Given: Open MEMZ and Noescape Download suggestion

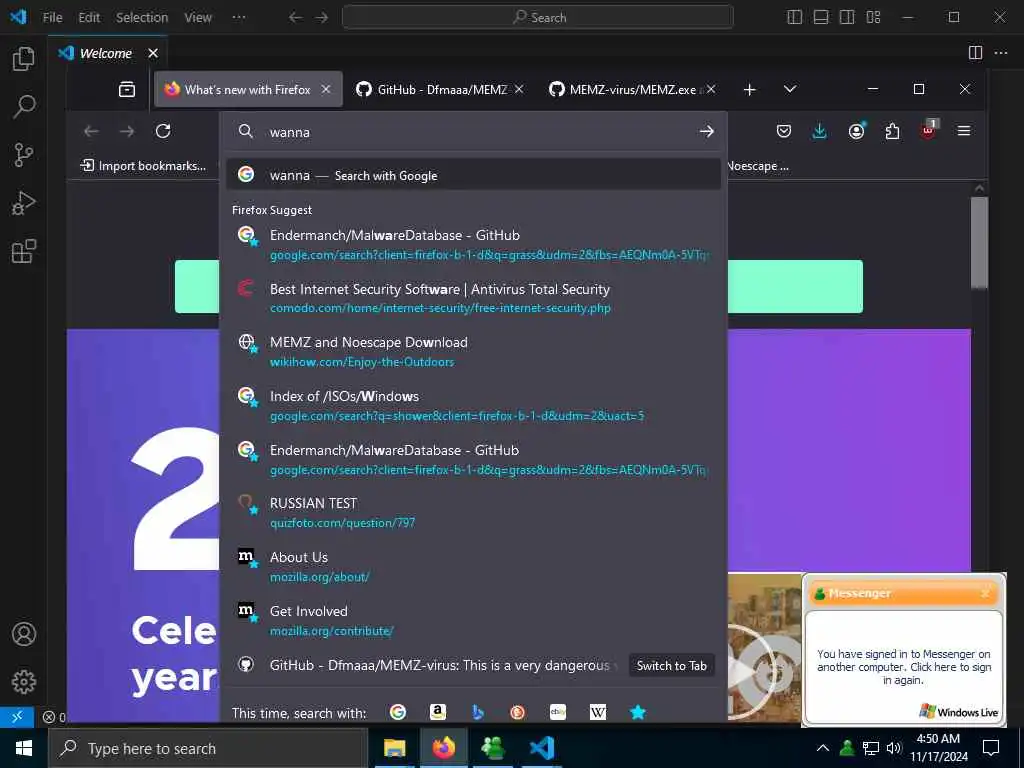Looking at the screenshot, I should coord(473,351).
